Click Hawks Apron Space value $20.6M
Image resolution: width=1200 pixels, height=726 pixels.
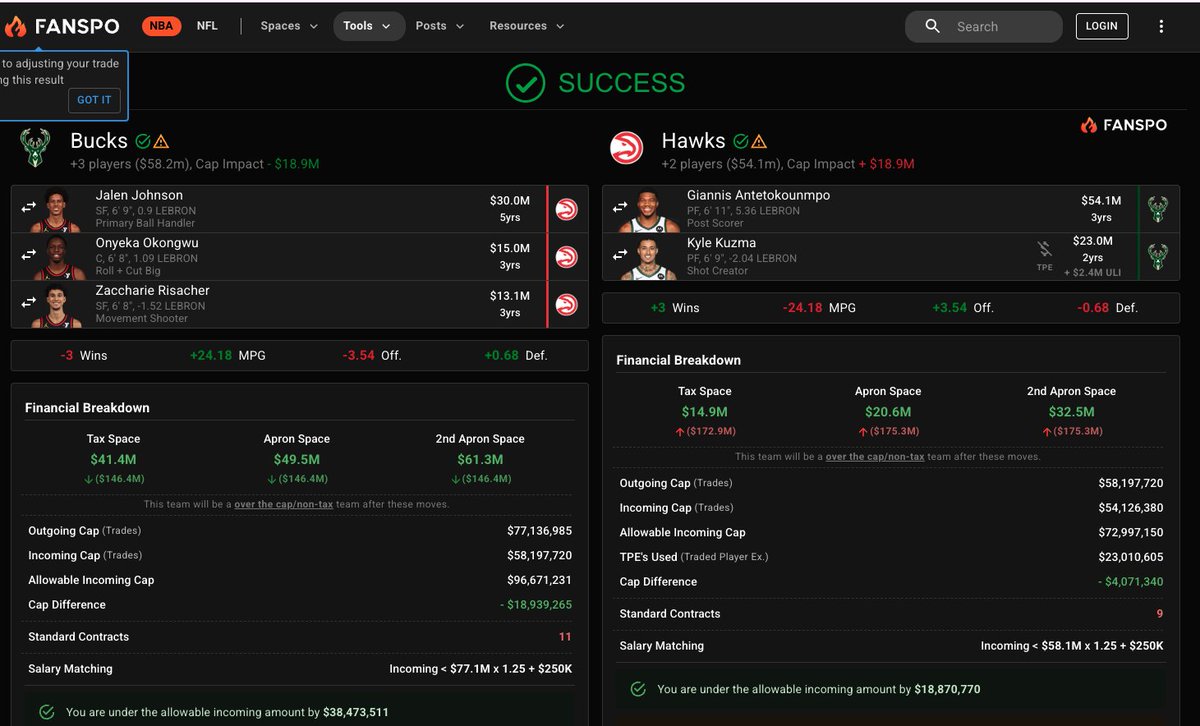888,412
